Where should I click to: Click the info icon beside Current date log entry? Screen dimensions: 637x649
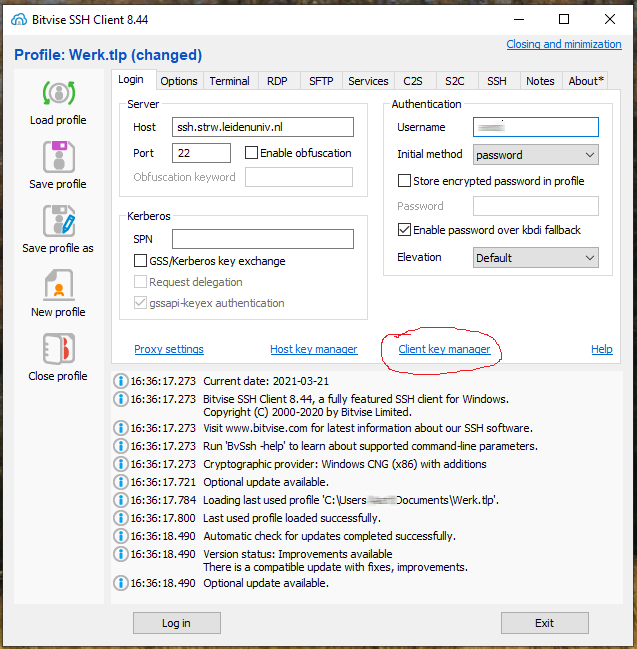(x=121, y=381)
